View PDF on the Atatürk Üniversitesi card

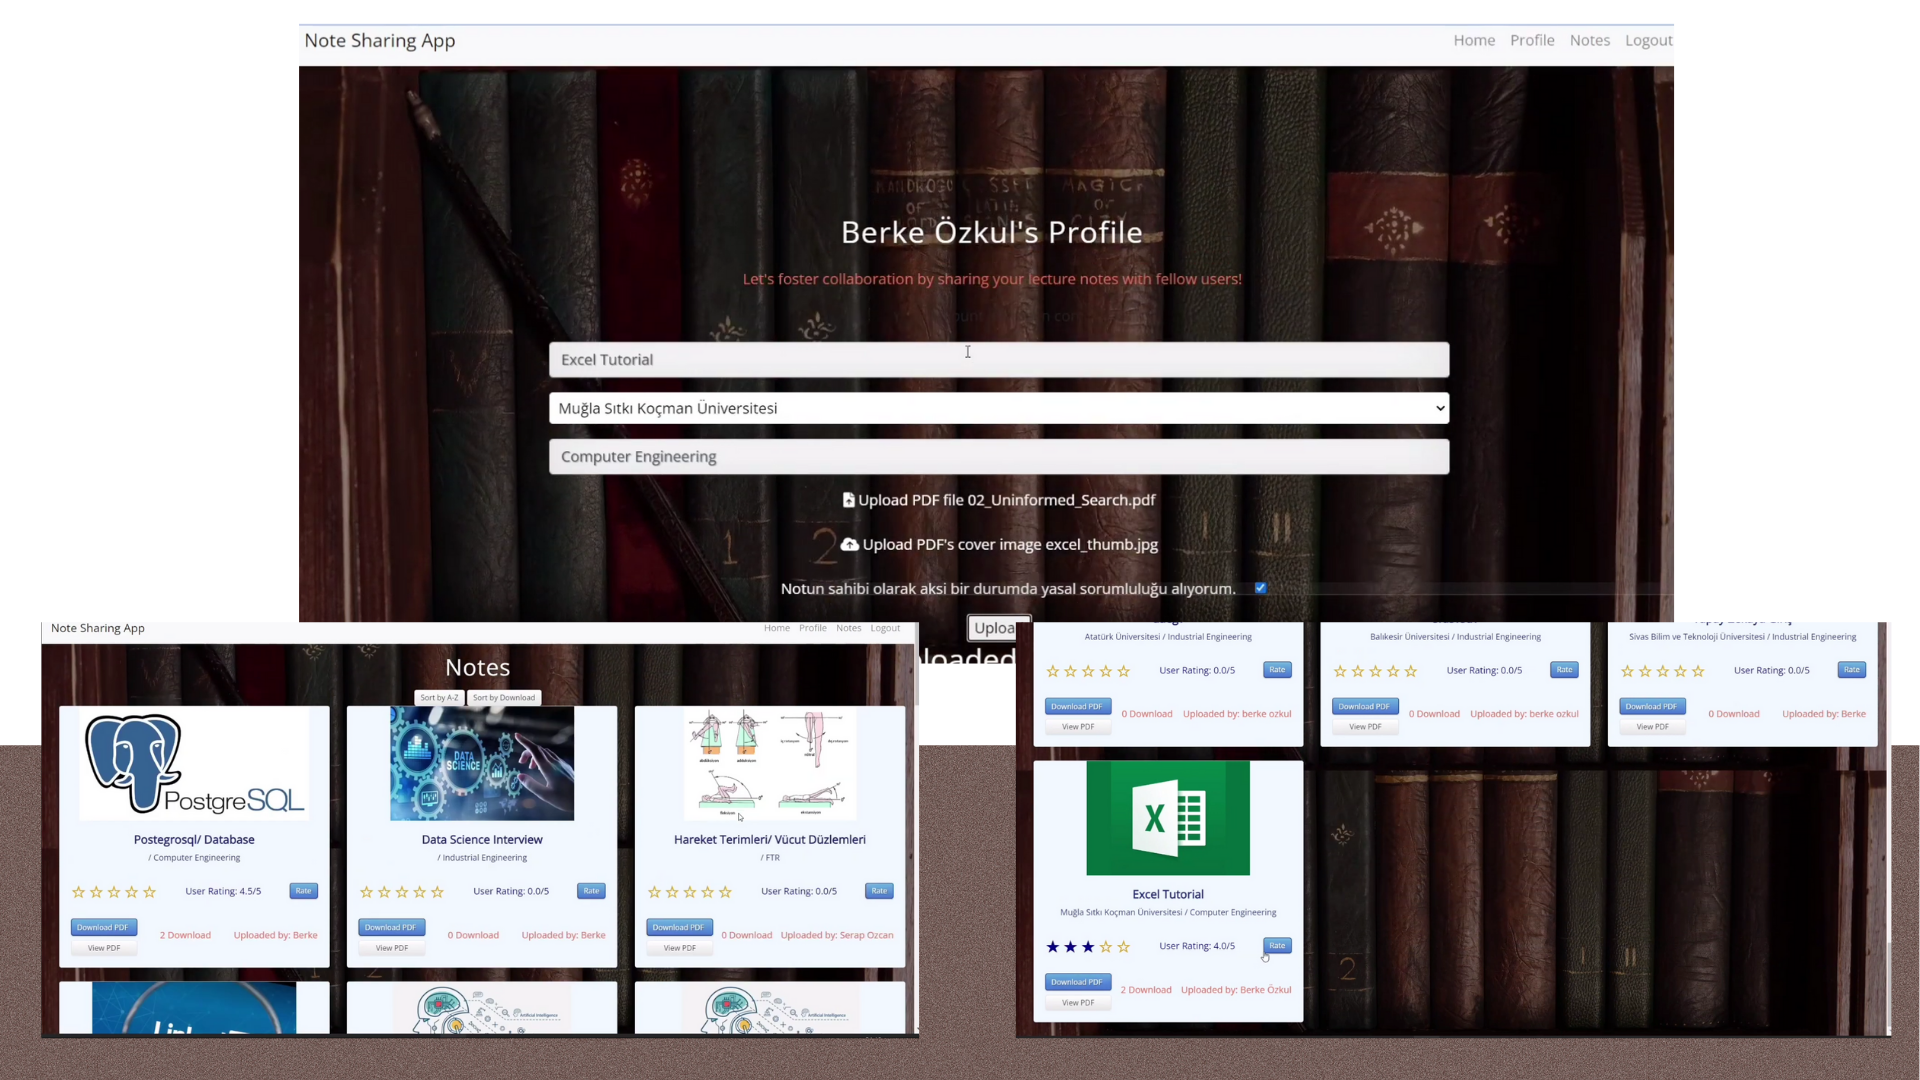pos(1077,727)
